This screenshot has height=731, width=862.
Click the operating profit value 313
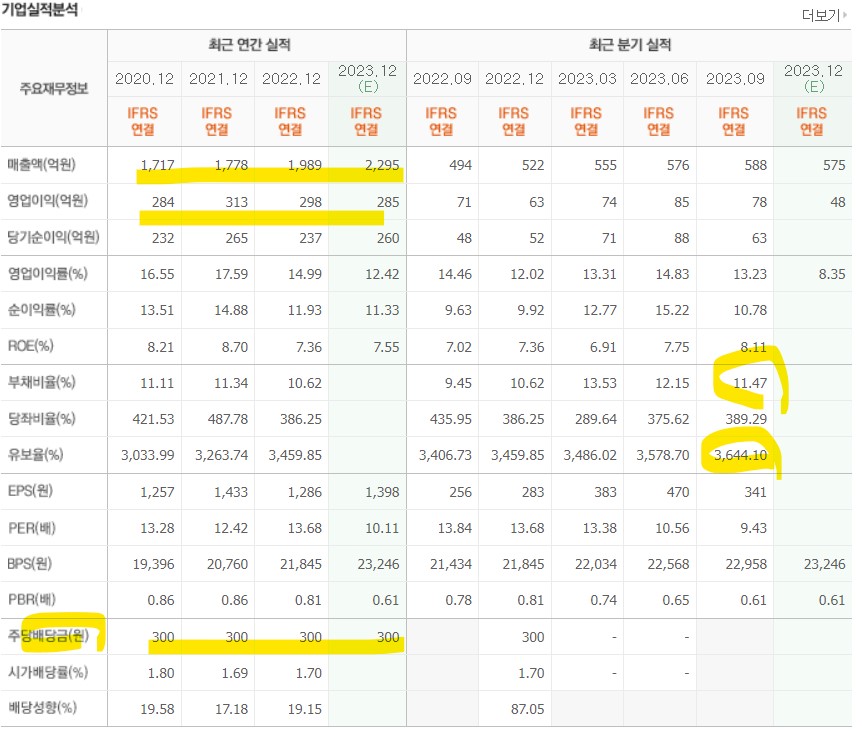click(x=236, y=202)
